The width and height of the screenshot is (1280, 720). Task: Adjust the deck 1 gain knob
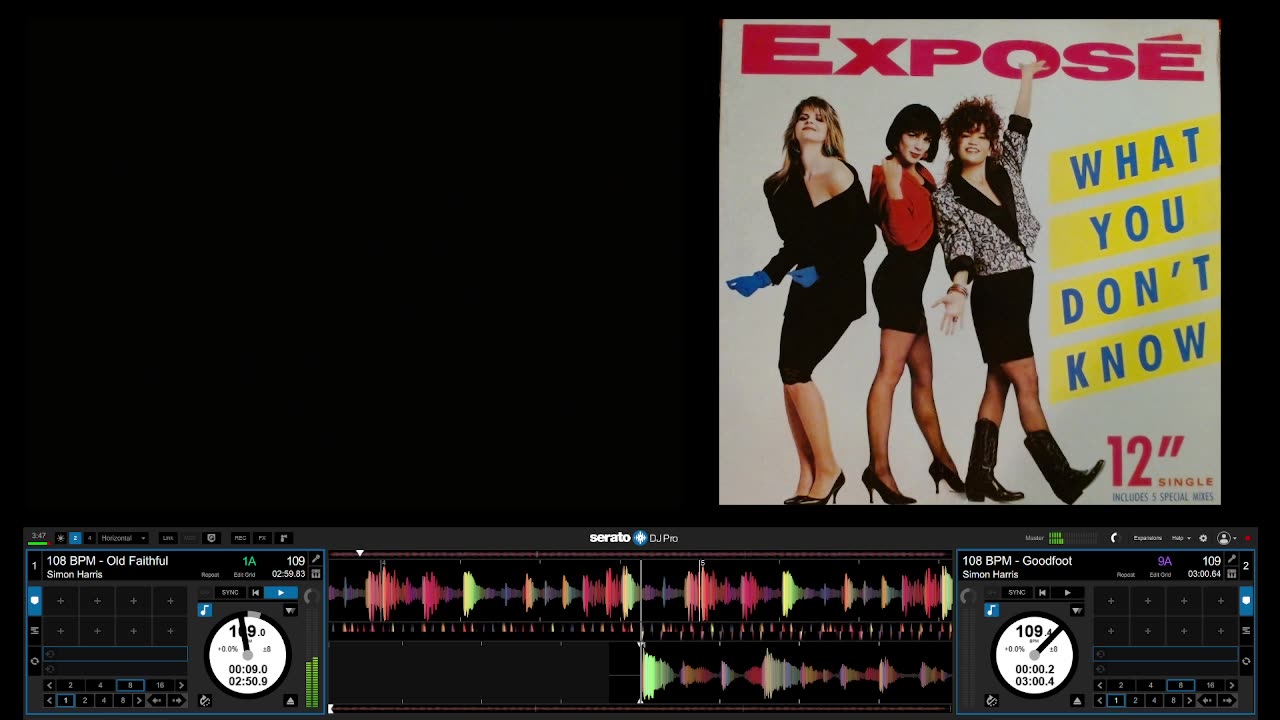tap(312, 596)
